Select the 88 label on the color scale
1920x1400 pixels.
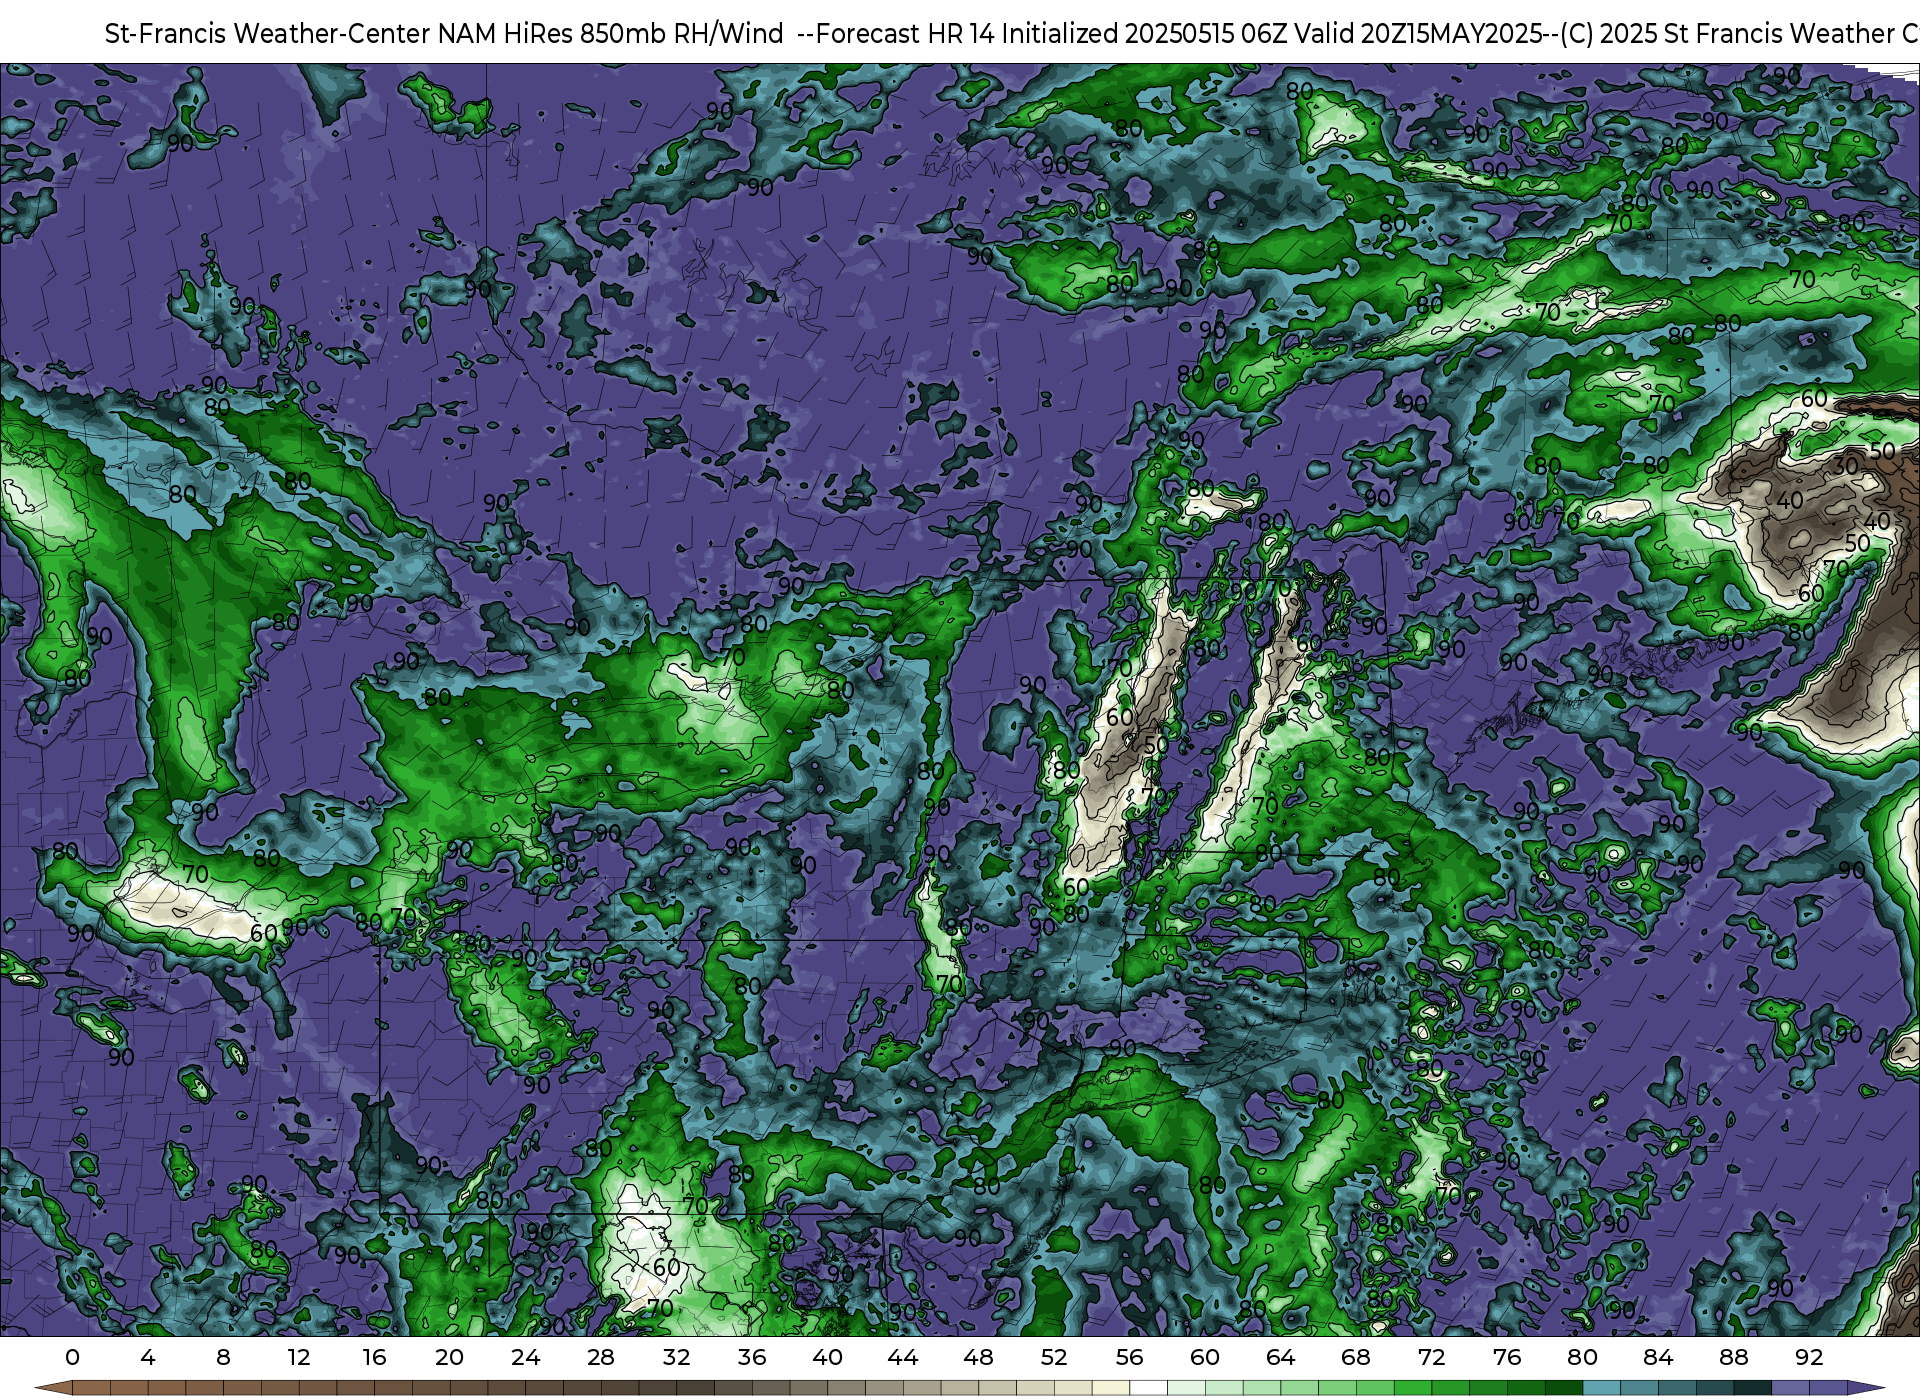click(1734, 1357)
